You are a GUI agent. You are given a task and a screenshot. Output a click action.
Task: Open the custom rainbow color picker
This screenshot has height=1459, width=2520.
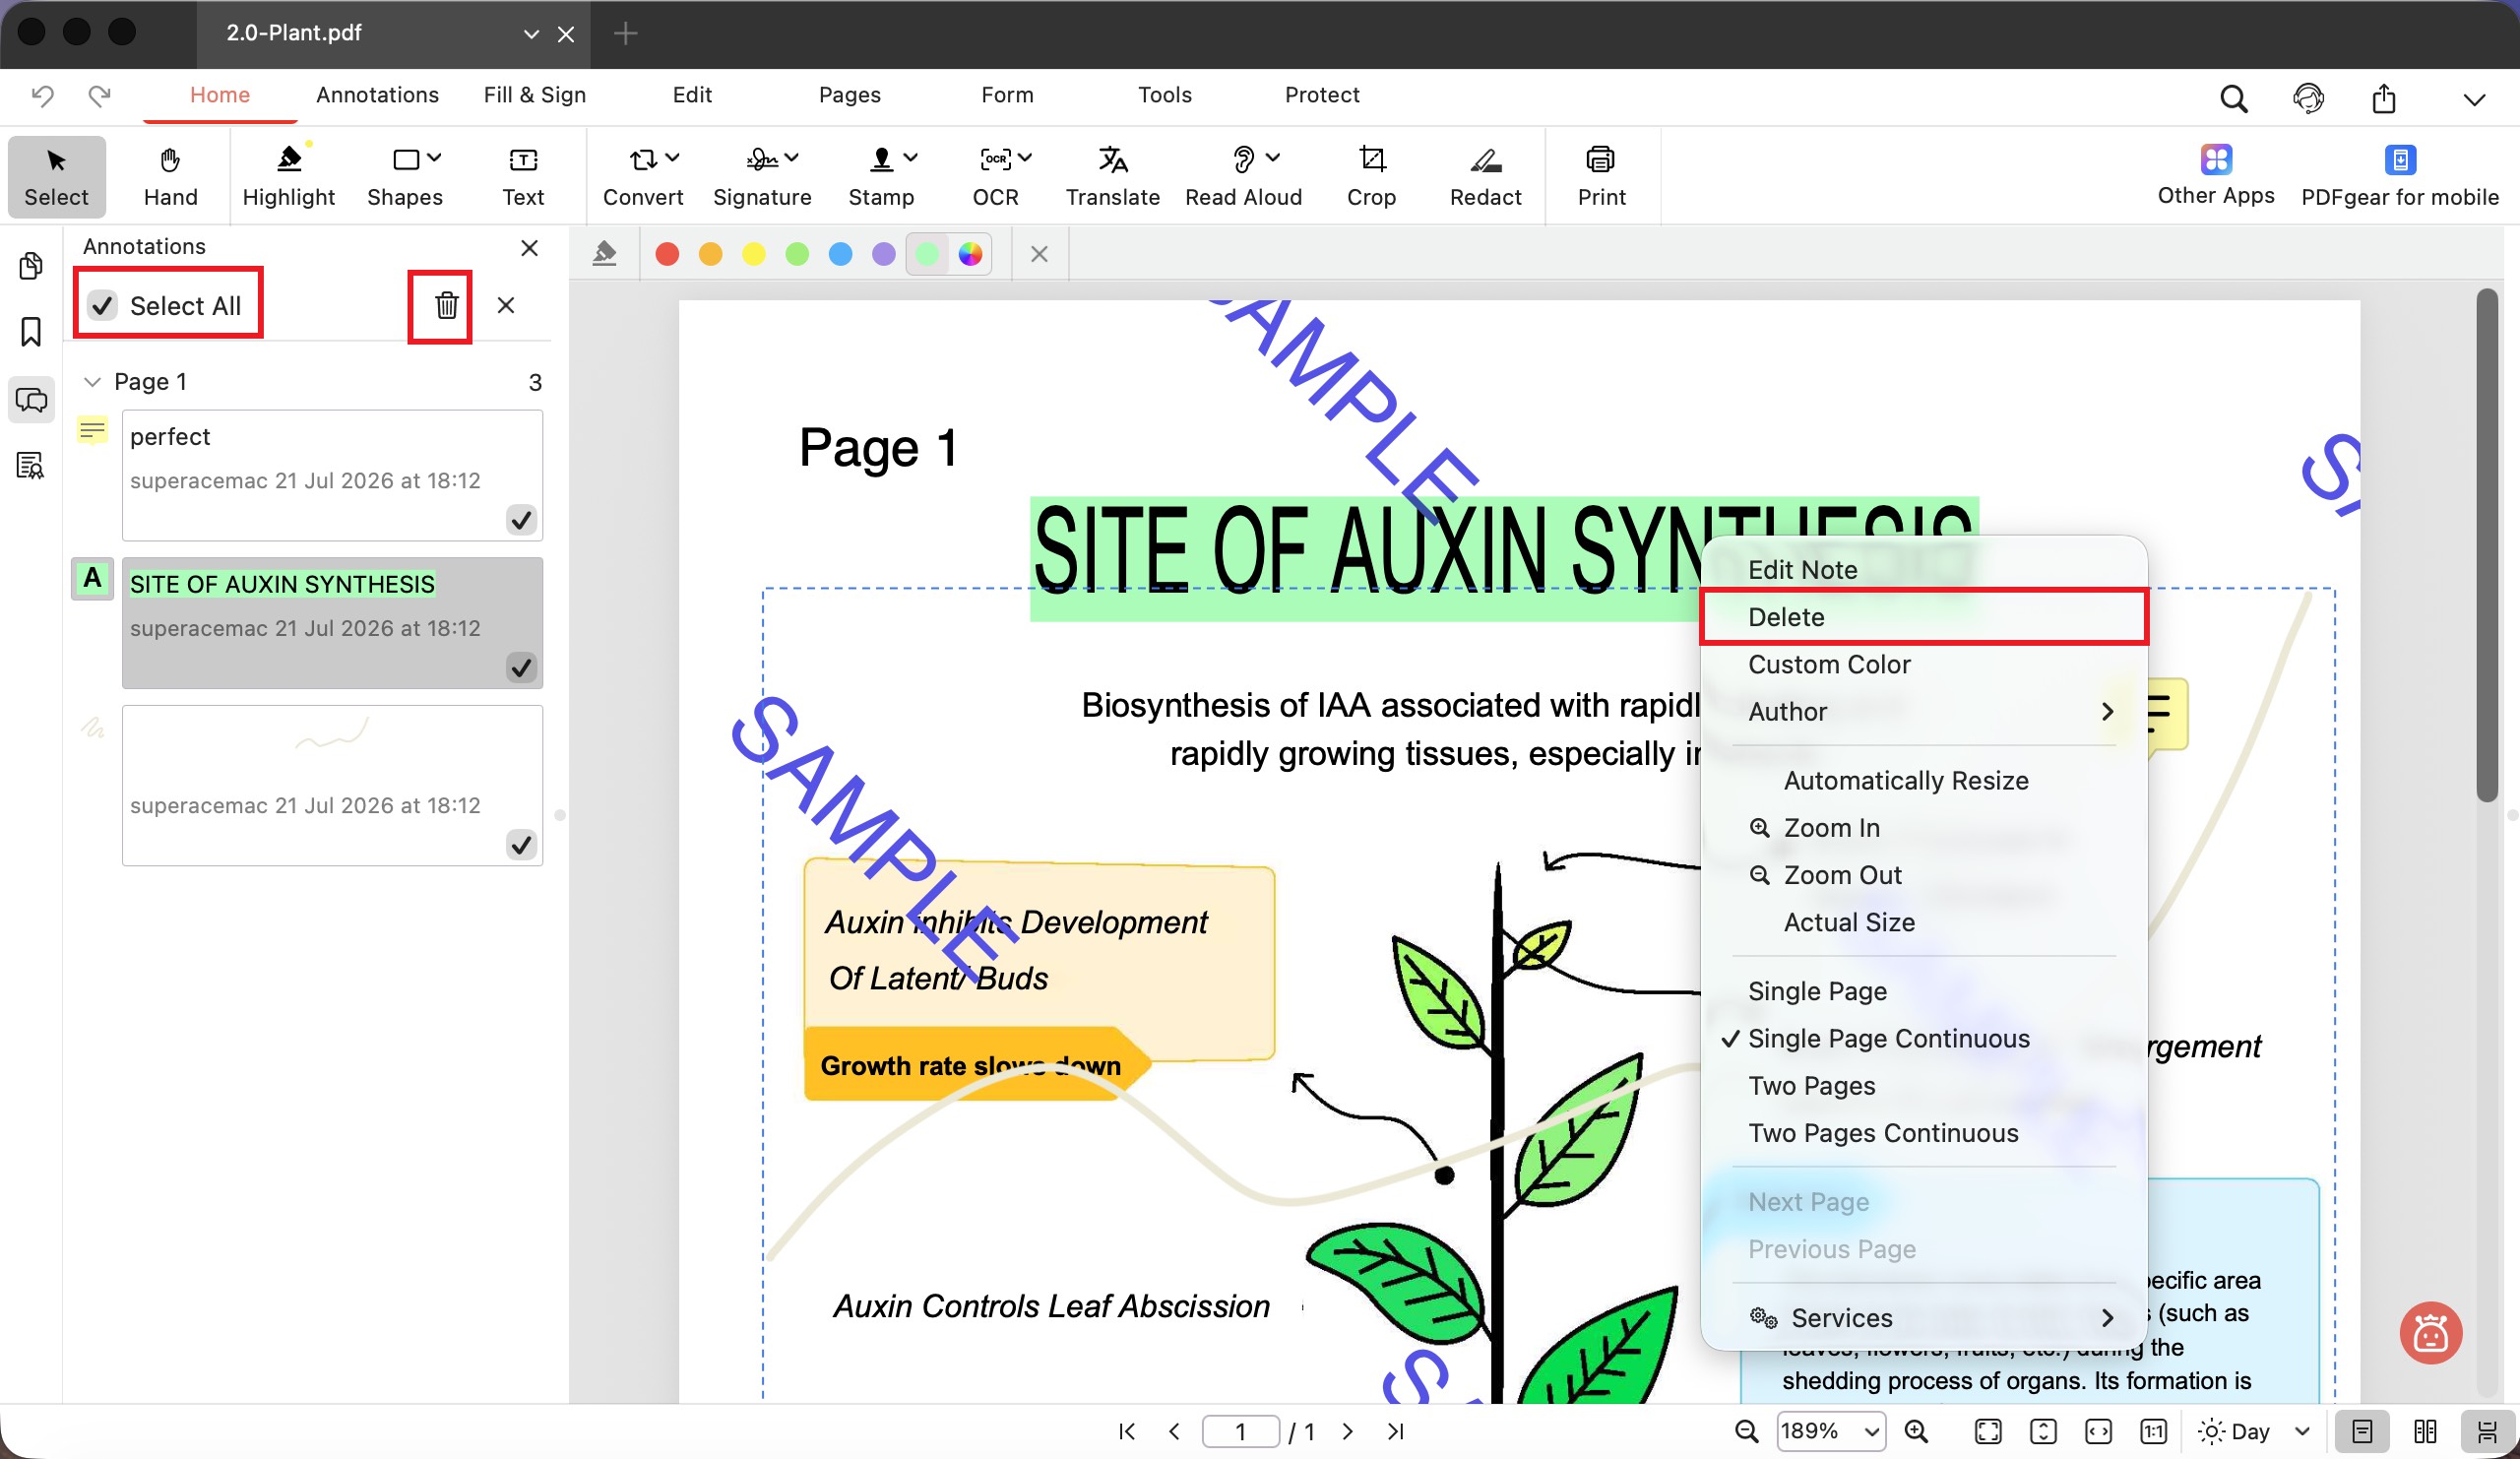(x=969, y=254)
